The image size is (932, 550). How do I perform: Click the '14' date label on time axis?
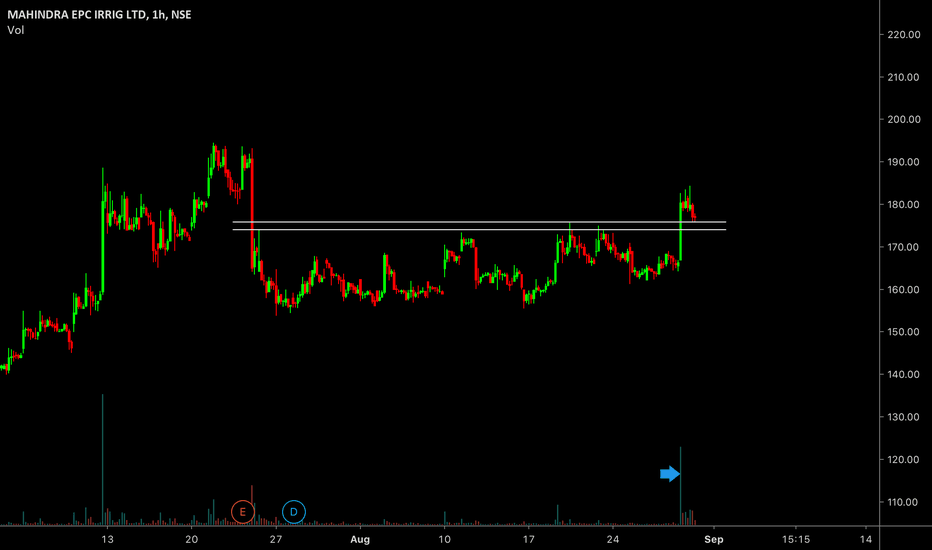coord(866,539)
